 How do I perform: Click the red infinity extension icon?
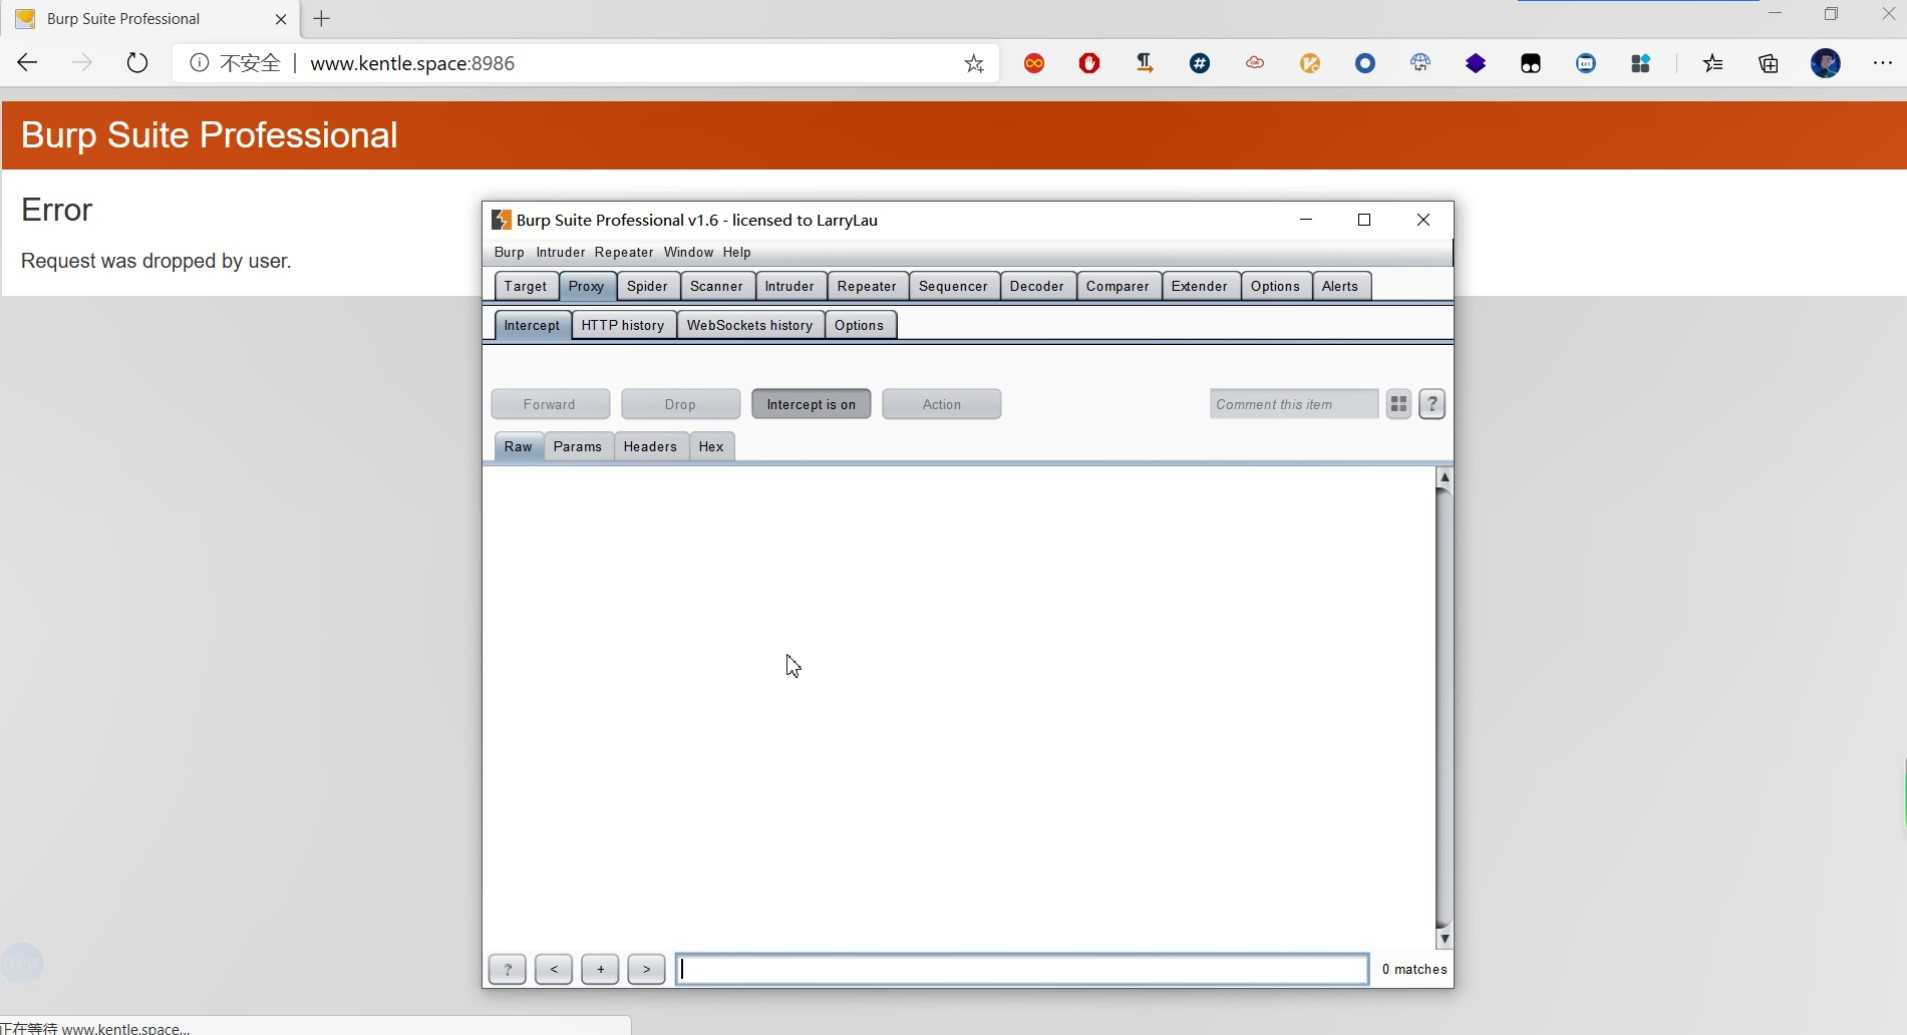tap(1034, 64)
